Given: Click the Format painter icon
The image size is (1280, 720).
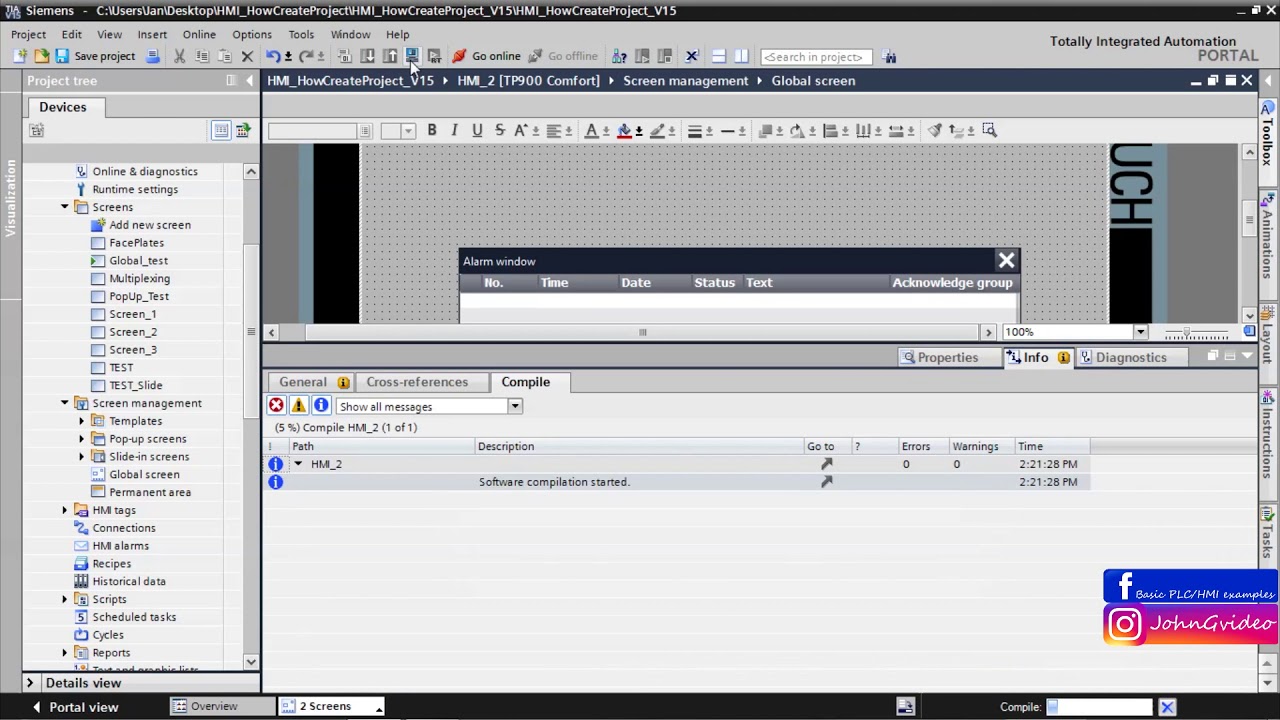Looking at the screenshot, I should [935, 130].
